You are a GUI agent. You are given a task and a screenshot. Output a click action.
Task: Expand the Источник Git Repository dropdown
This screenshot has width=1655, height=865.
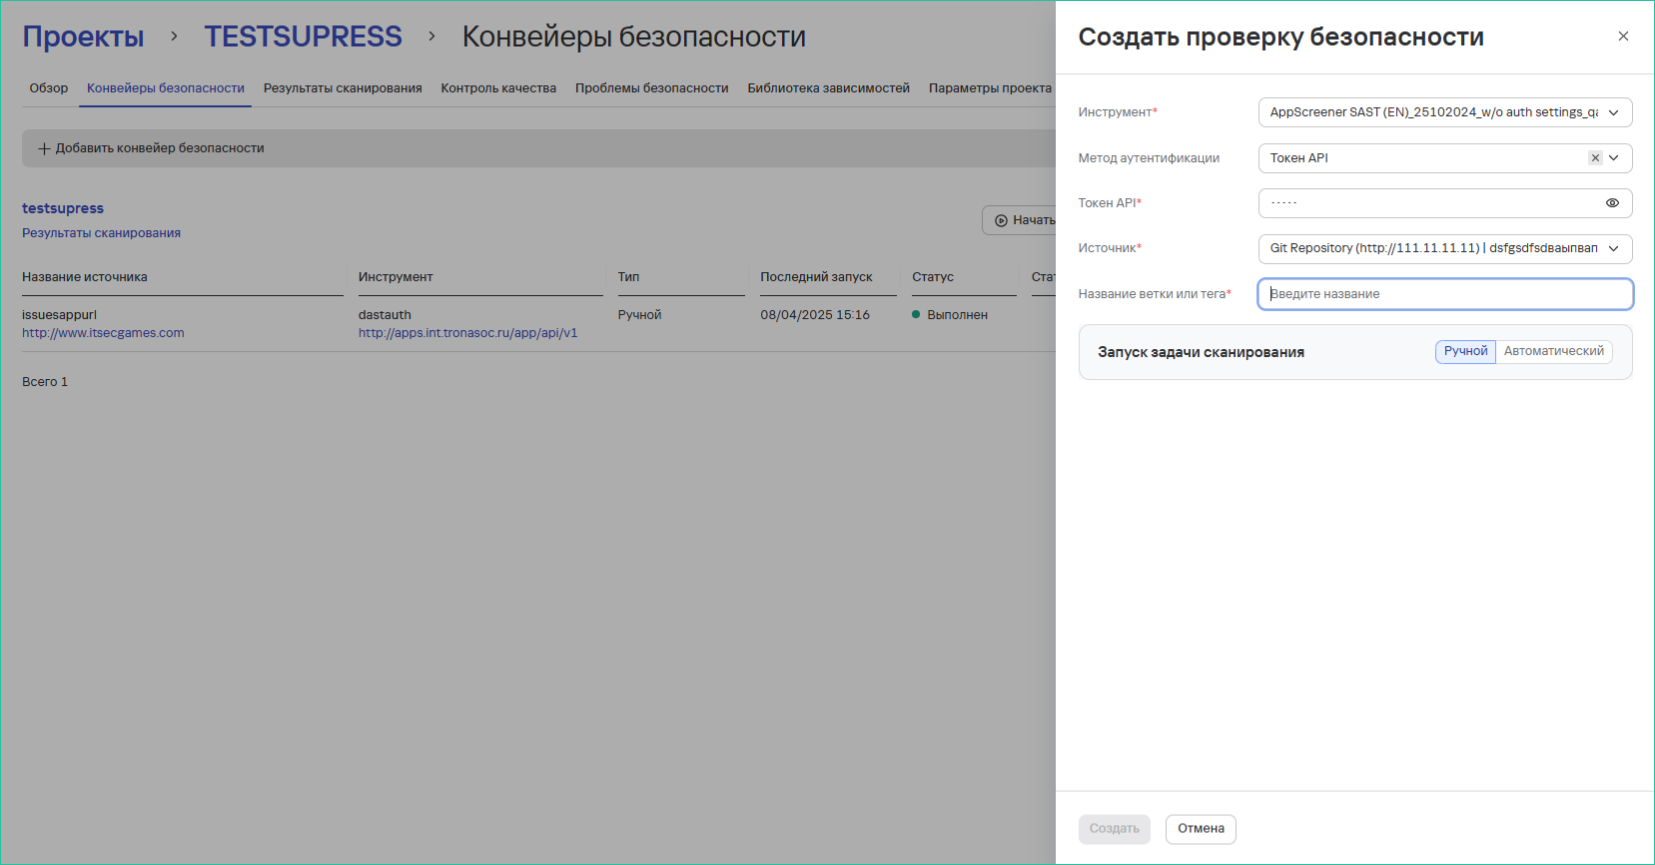coord(1613,249)
